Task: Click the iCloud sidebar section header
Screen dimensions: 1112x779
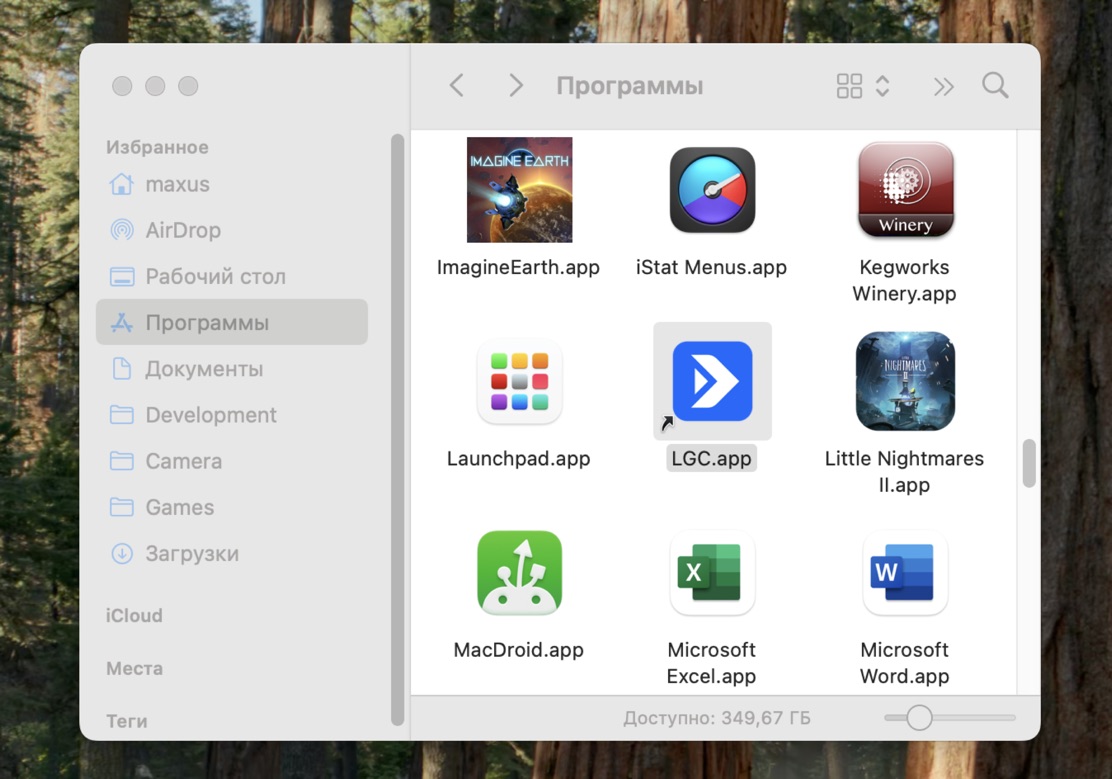Action: click(x=134, y=615)
